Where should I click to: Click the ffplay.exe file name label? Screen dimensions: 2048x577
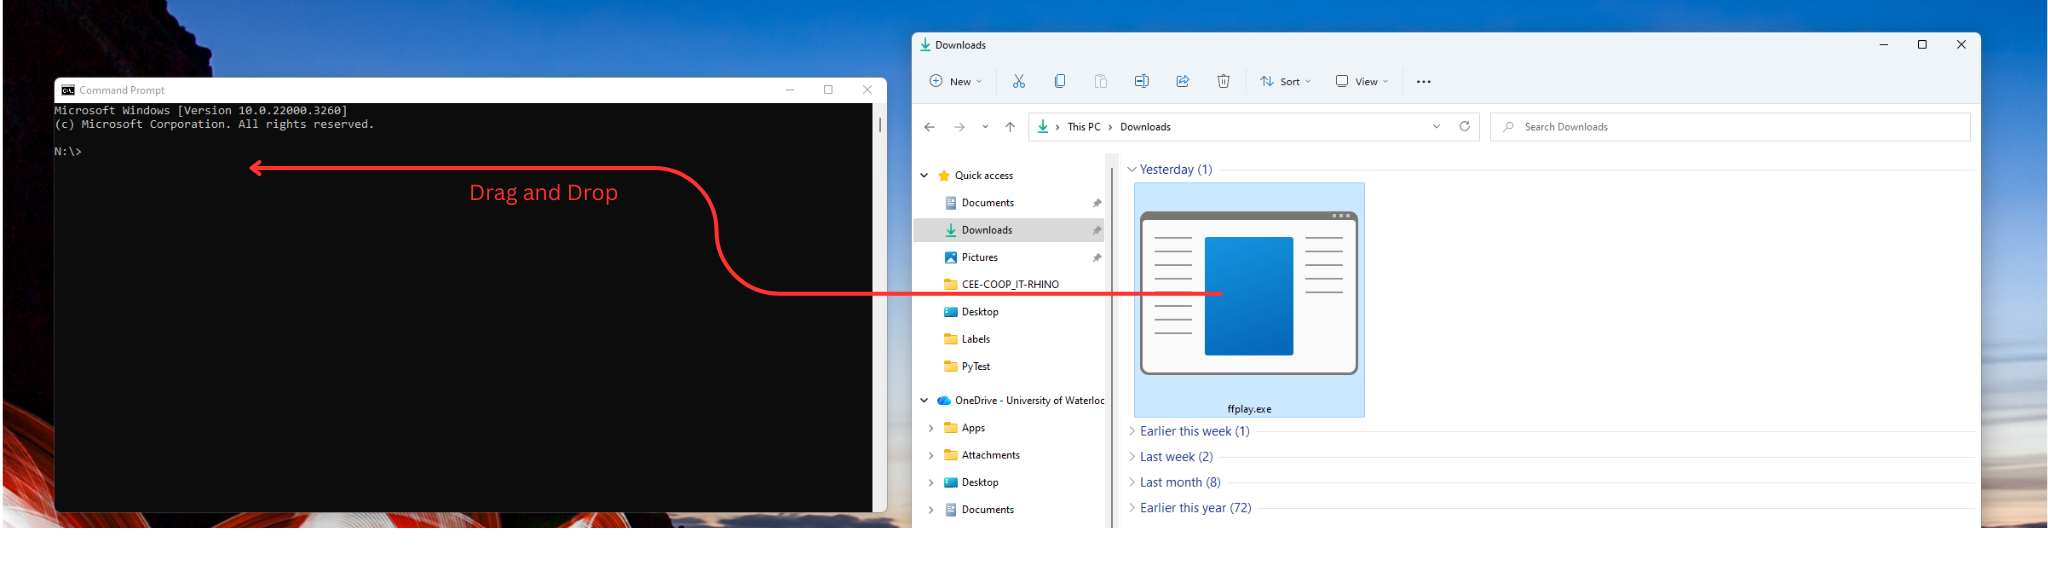(1249, 409)
